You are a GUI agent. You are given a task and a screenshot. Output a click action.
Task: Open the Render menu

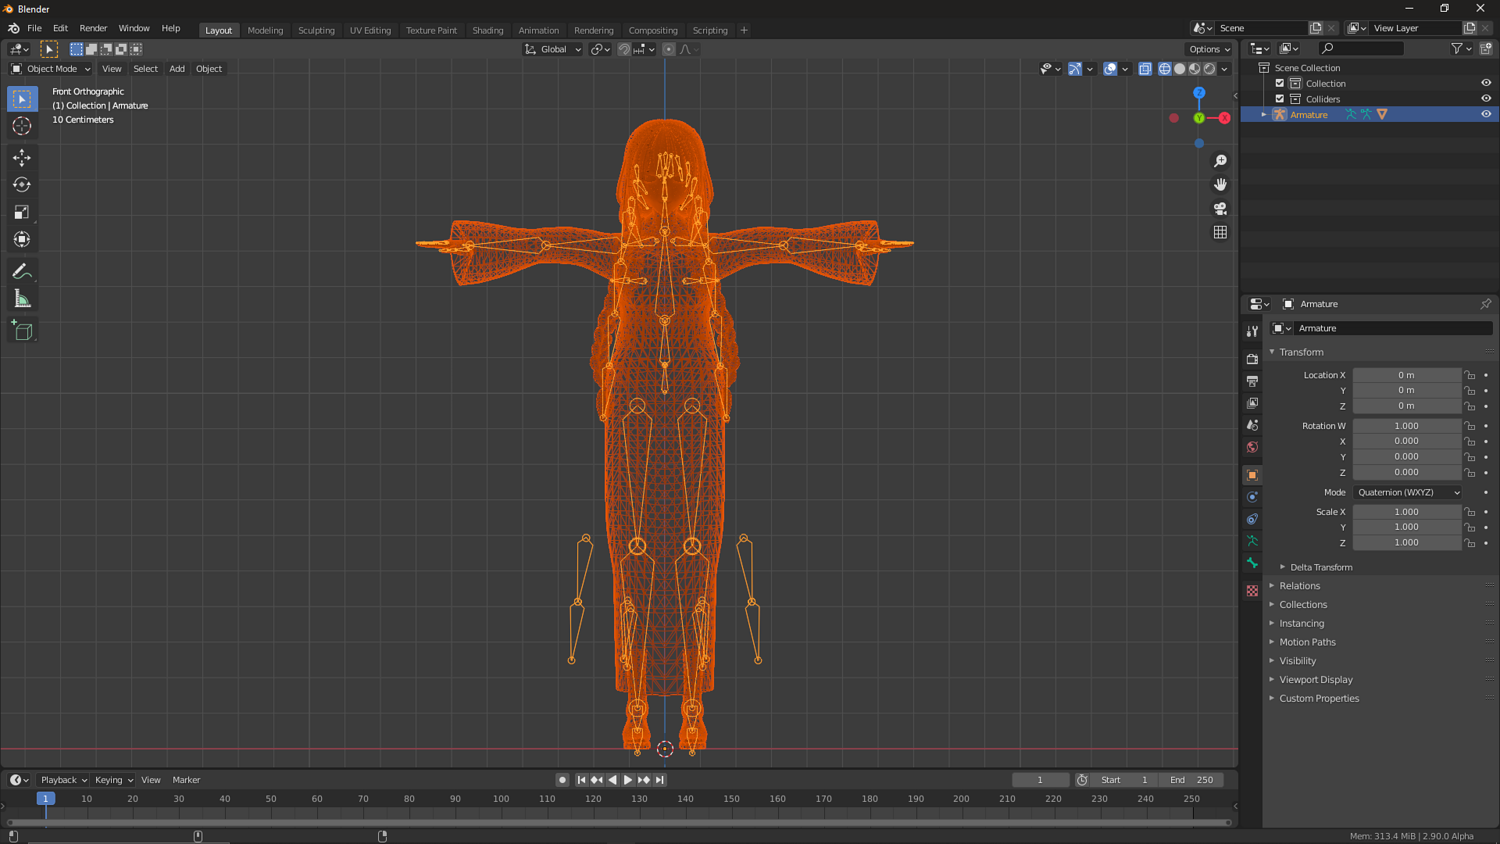click(x=93, y=29)
